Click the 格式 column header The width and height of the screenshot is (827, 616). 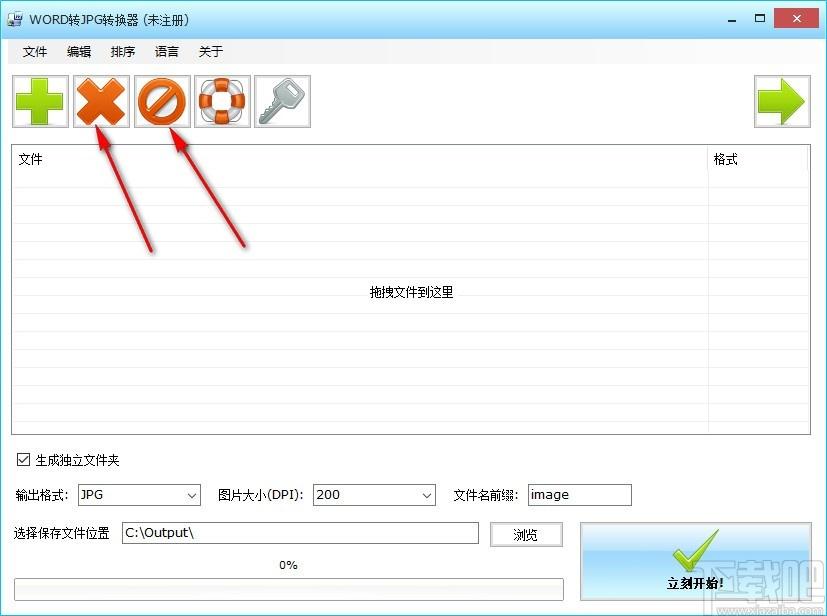point(757,159)
